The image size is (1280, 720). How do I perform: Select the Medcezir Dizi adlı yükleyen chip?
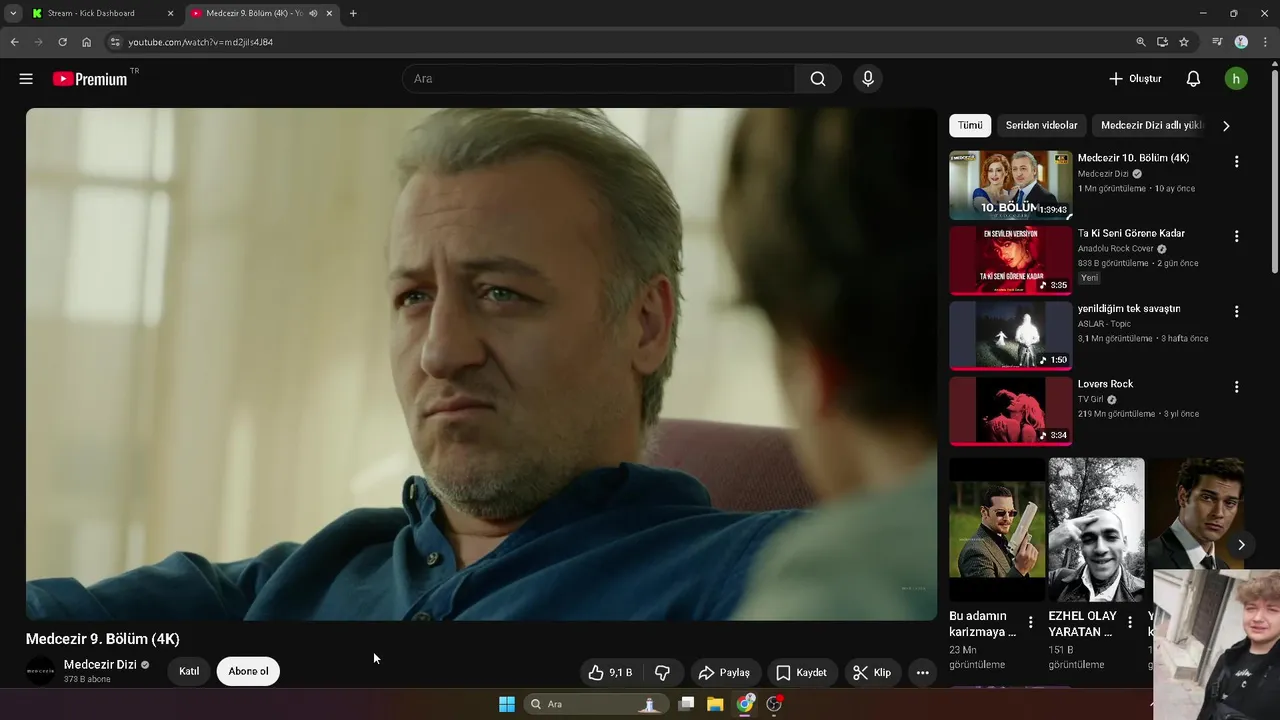[x=1150, y=125]
